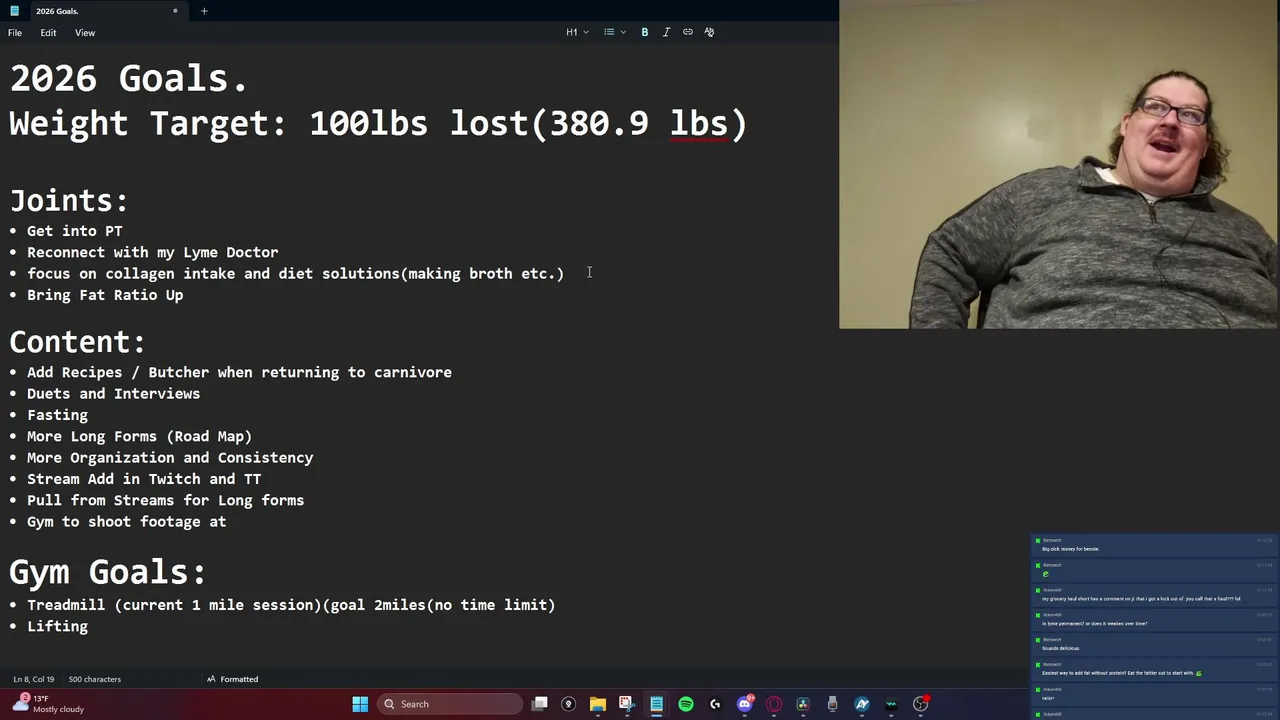The image size is (1280, 720).
Task: Click the Notepad taskbar icon
Action: point(656,704)
